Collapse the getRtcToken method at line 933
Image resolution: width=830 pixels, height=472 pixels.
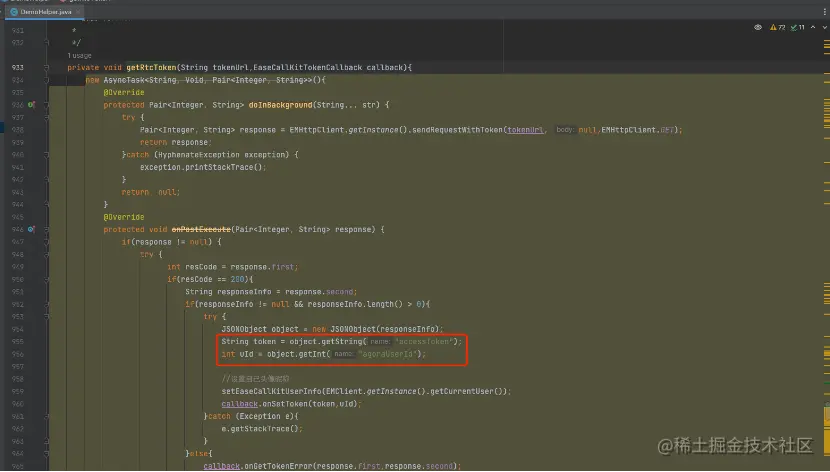pyautogui.click(x=47, y=68)
